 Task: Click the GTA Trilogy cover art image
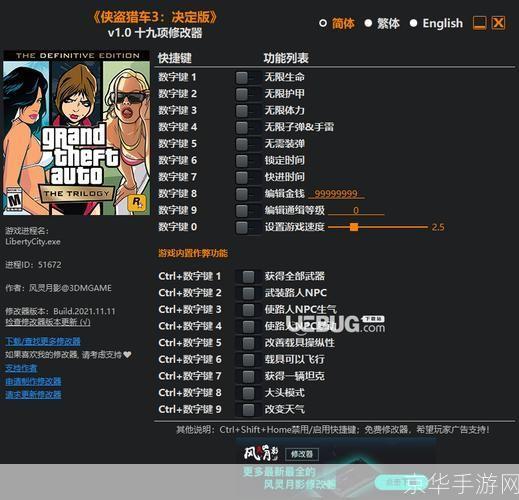coord(76,133)
